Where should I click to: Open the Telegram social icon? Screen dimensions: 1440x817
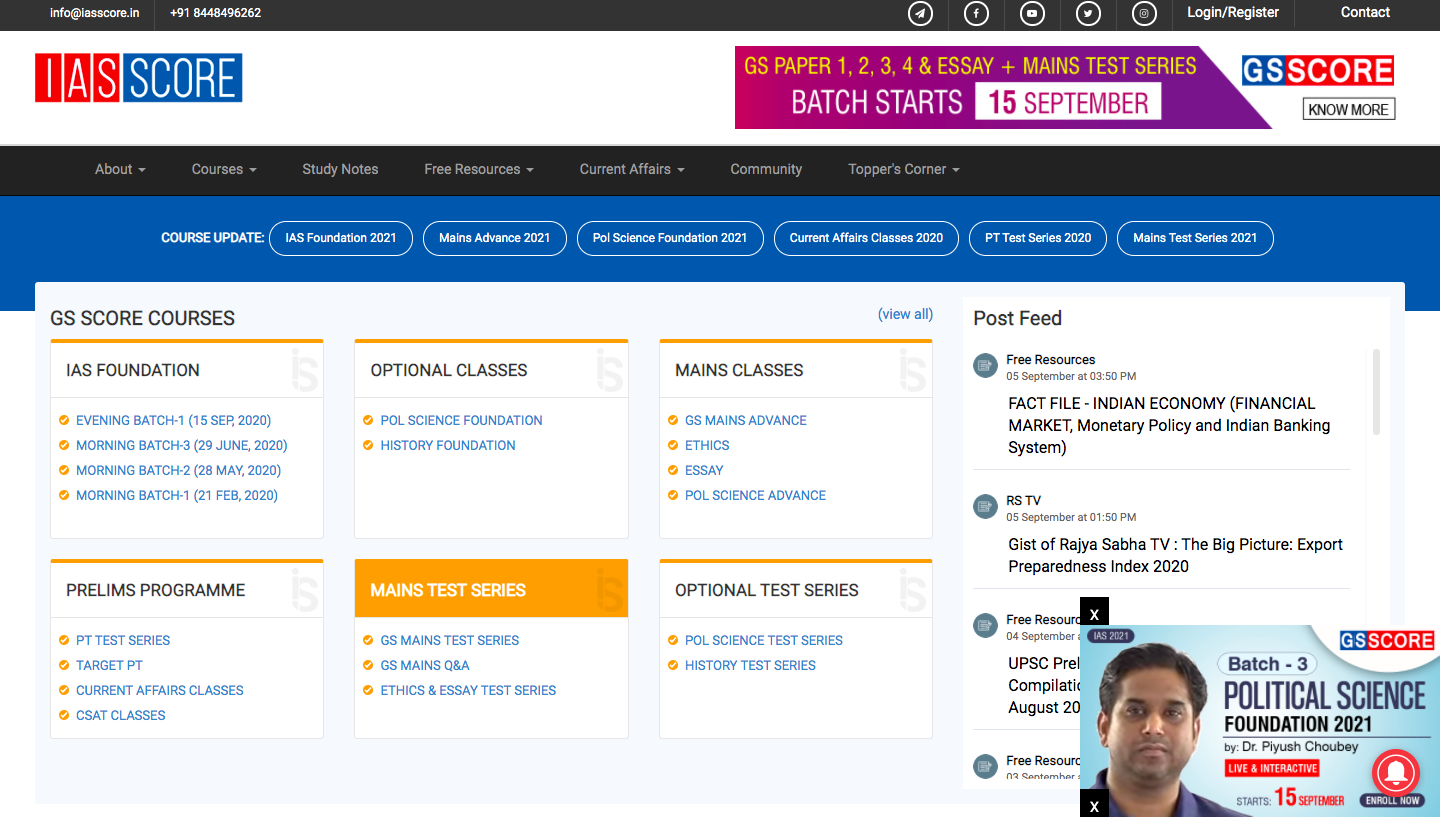click(920, 13)
